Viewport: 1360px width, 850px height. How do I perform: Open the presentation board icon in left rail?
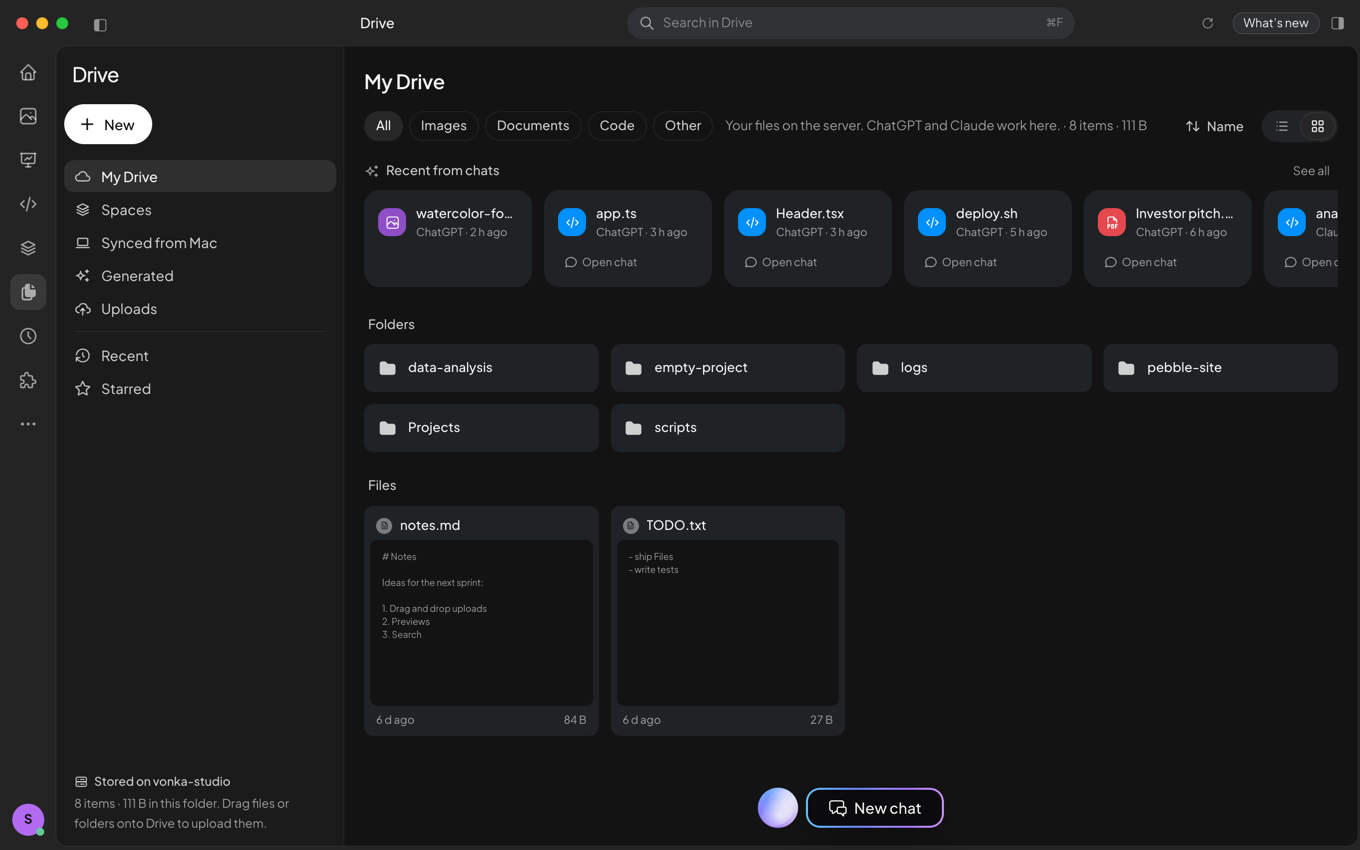click(28, 160)
